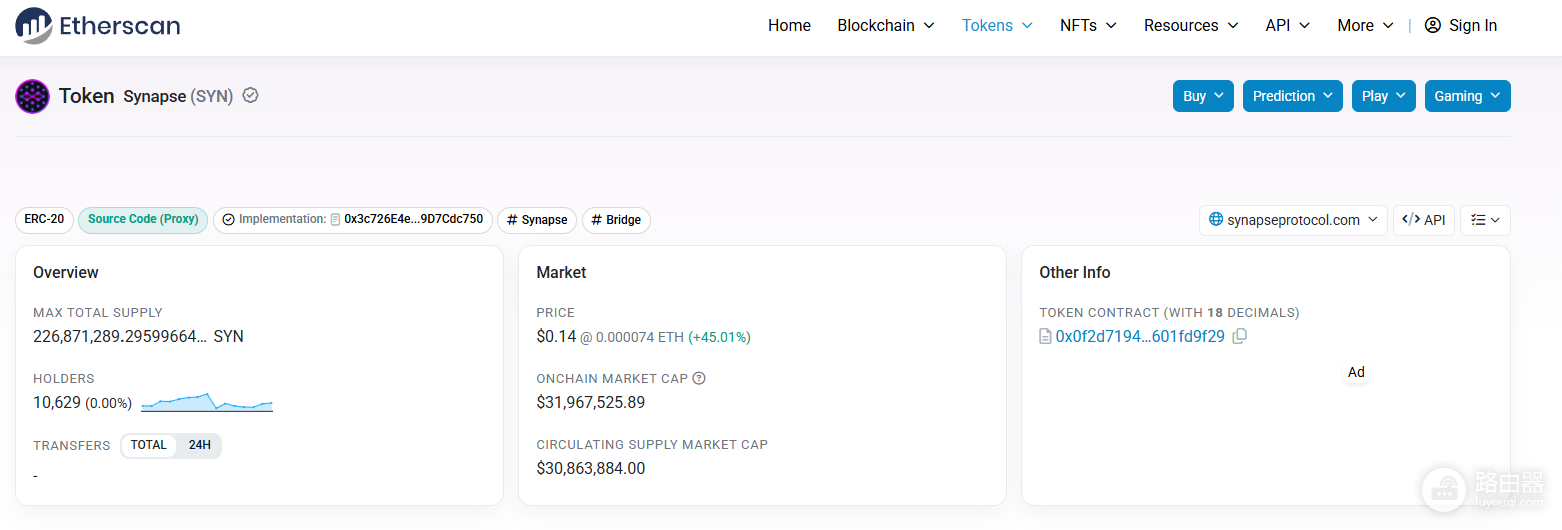Viewport: 1562px width, 530px height.
Task: Click the implementation file icon
Action: 335,220
